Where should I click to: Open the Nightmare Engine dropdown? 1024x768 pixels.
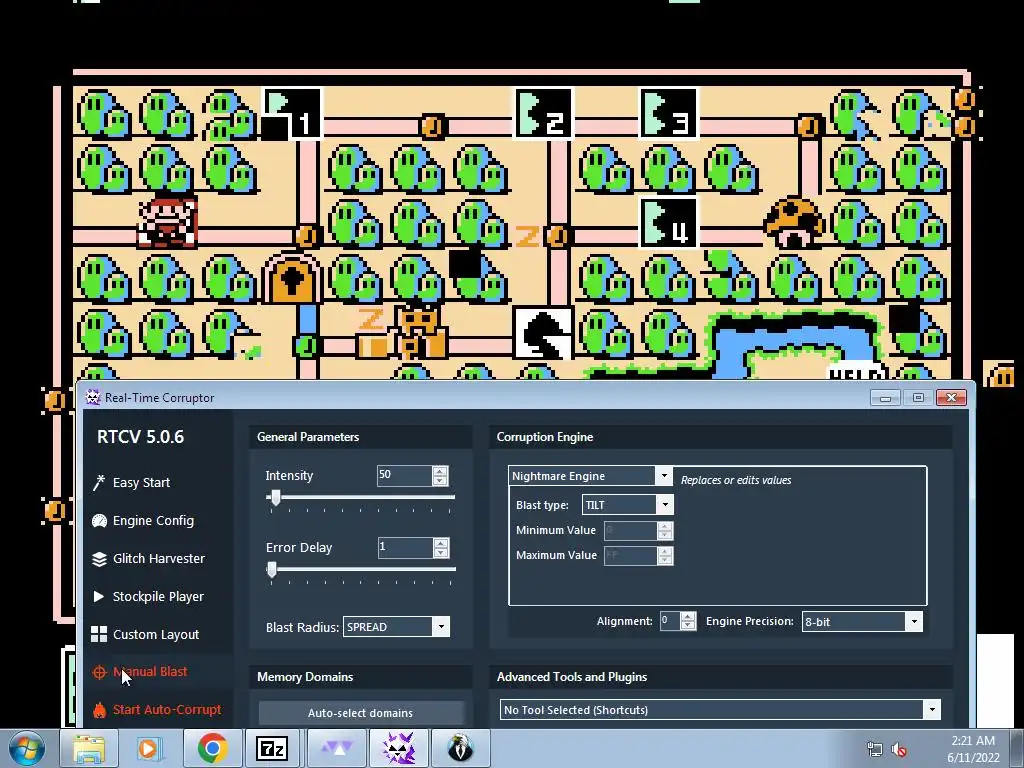pyautogui.click(x=590, y=475)
